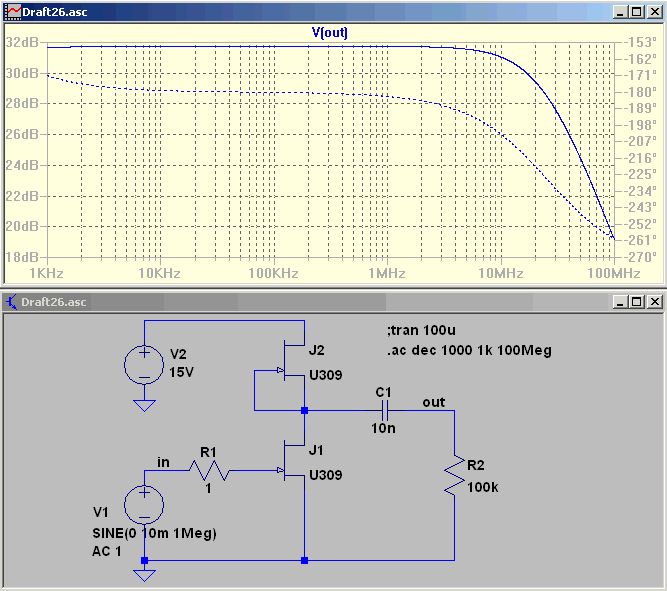Close the waveform plot window
Screen dimensions: 667x591
655,12
